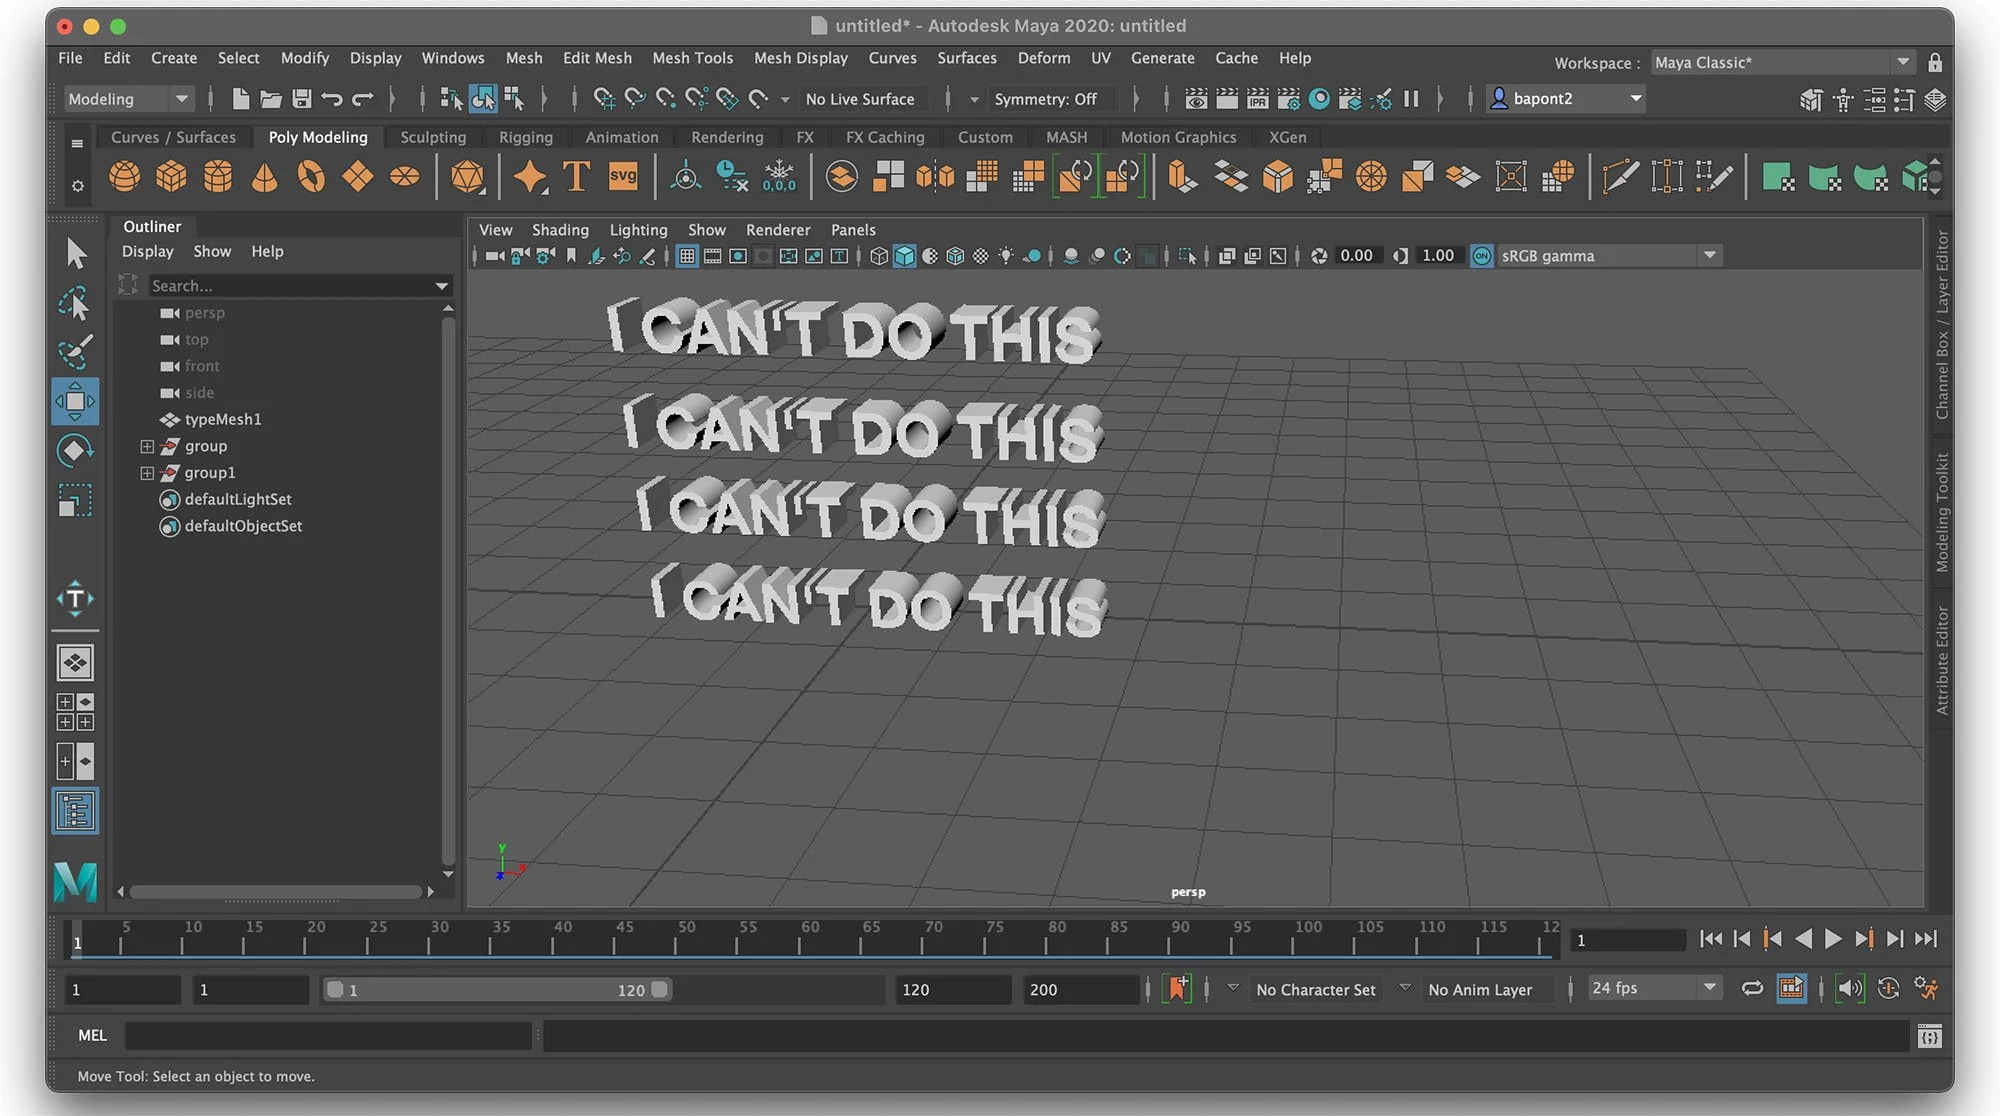Image resolution: width=2000 pixels, height=1116 pixels.
Task: Open the Mesh Tools menu
Action: pos(692,58)
